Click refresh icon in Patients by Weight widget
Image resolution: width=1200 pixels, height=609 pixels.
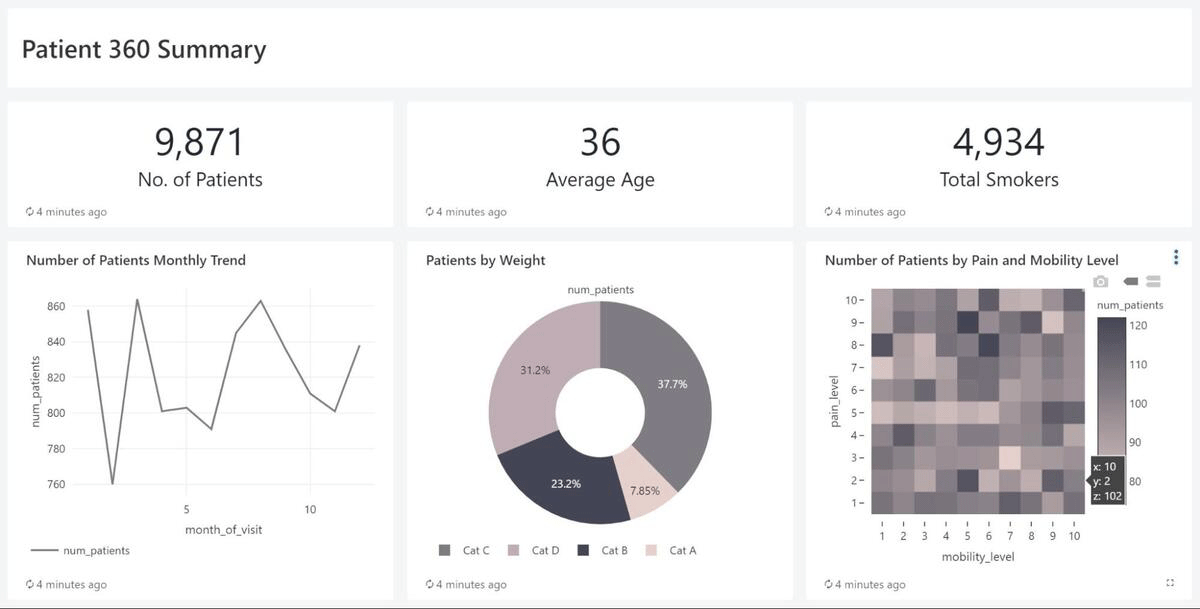pyautogui.click(x=430, y=585)
